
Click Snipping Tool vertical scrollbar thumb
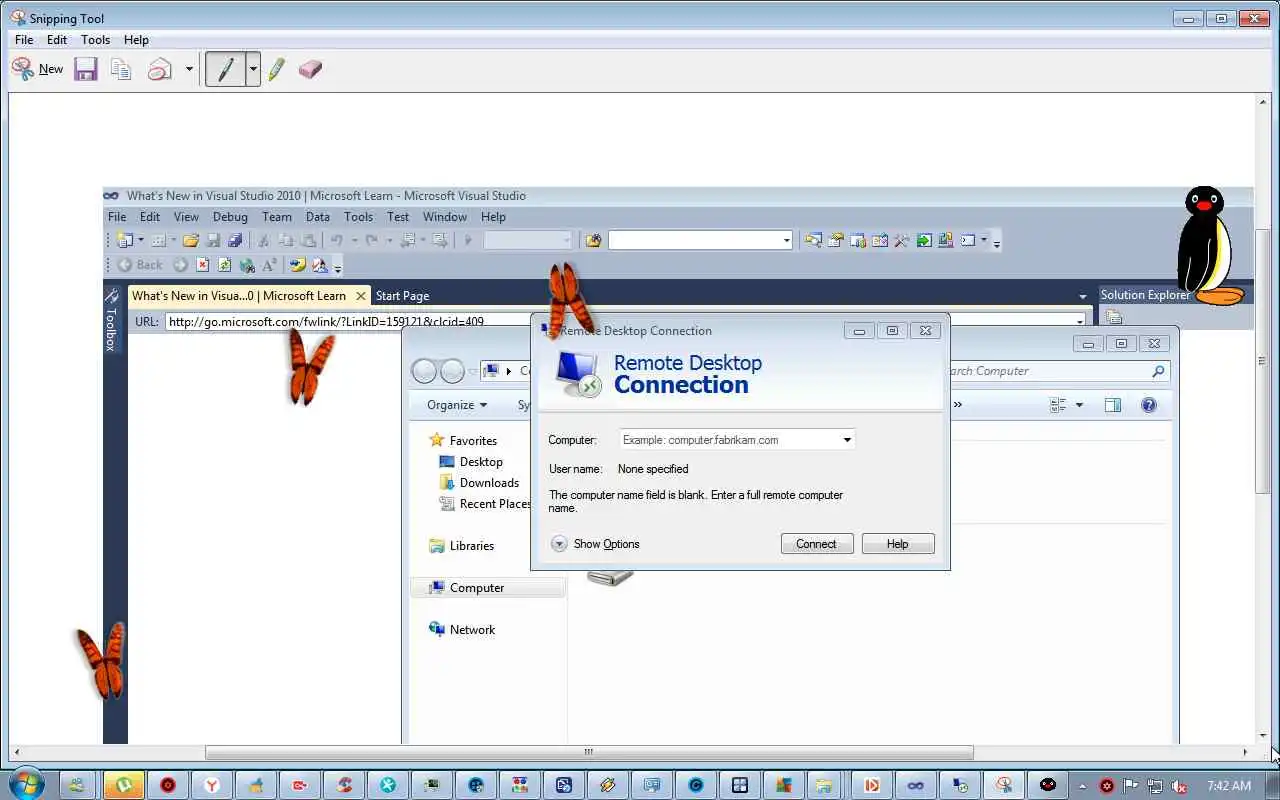[1263, 361]
